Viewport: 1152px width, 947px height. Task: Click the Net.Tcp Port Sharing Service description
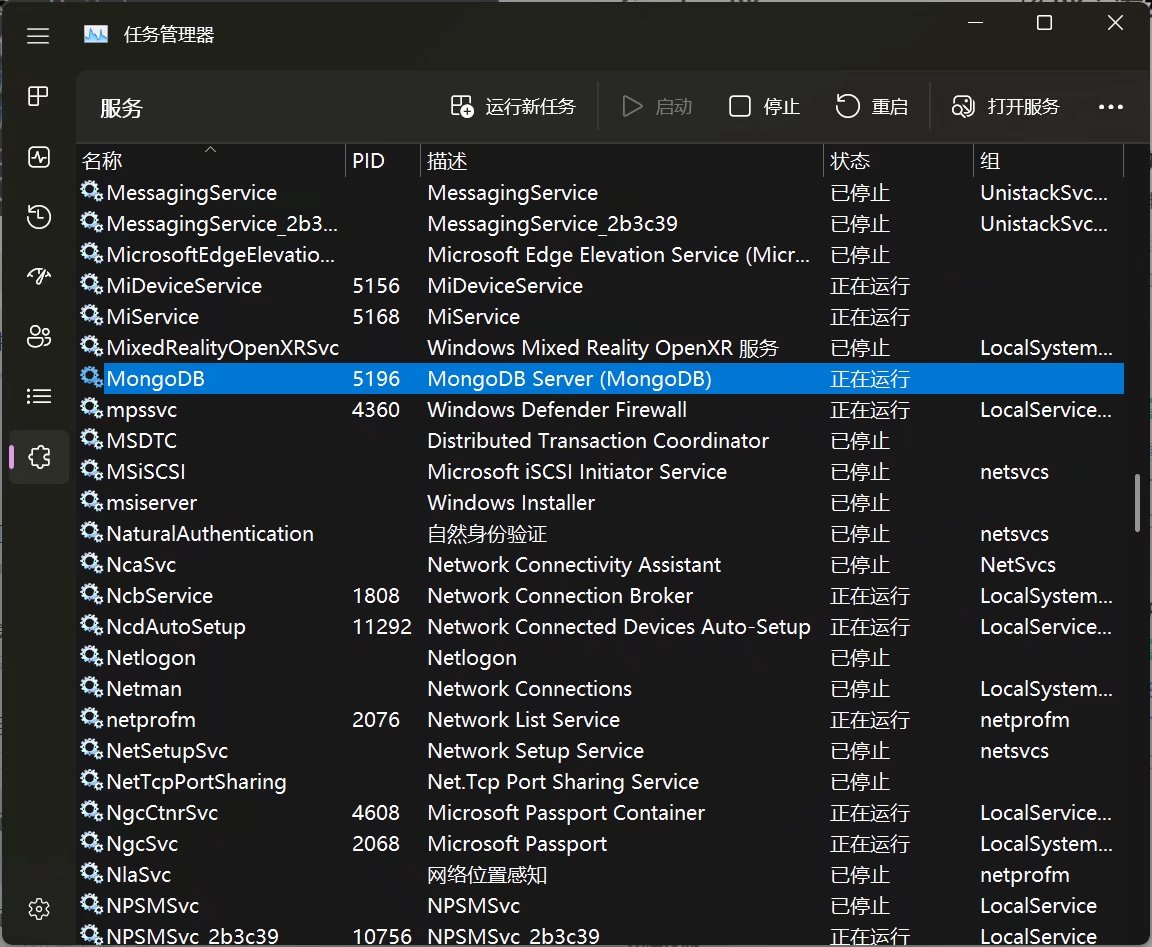(x=563, y=782)
